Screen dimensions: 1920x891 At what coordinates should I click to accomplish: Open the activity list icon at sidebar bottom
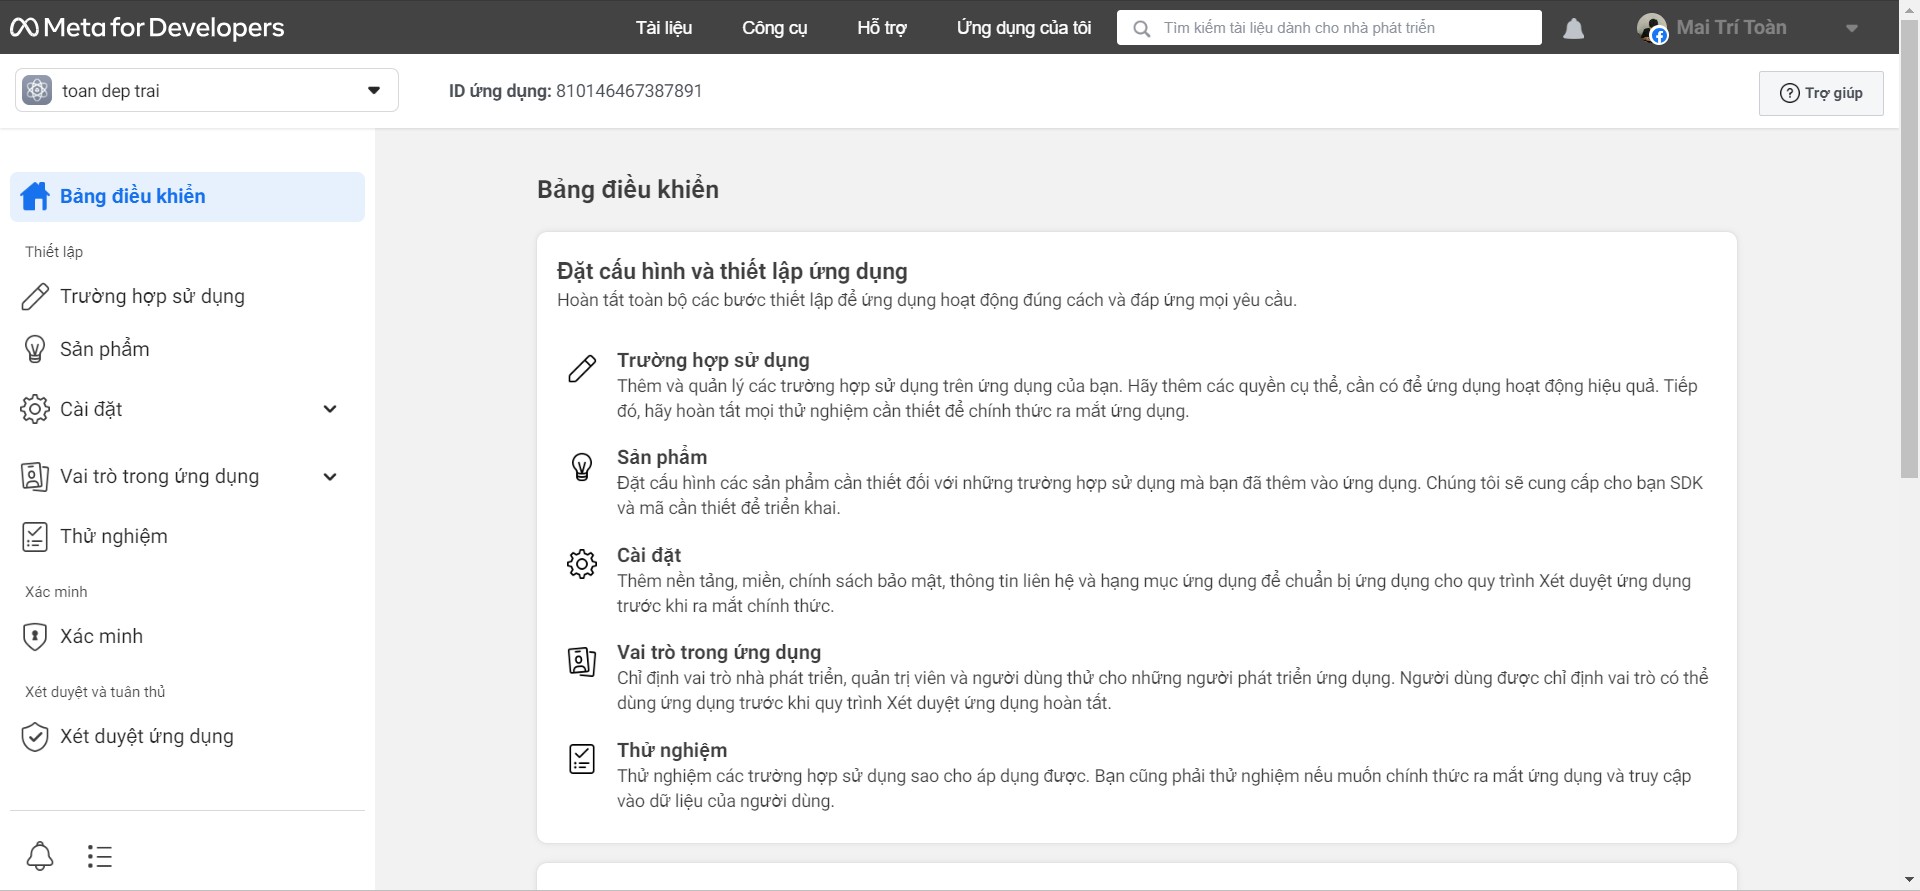(99, 856)
